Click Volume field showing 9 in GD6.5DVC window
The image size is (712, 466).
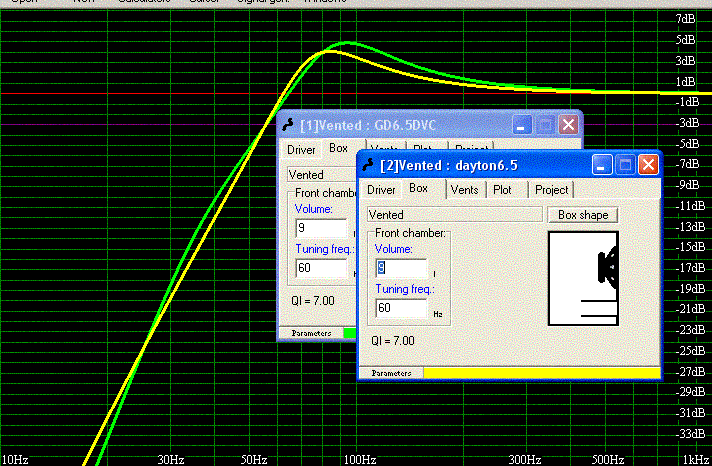pyautogui.click(x=321, y=228)
